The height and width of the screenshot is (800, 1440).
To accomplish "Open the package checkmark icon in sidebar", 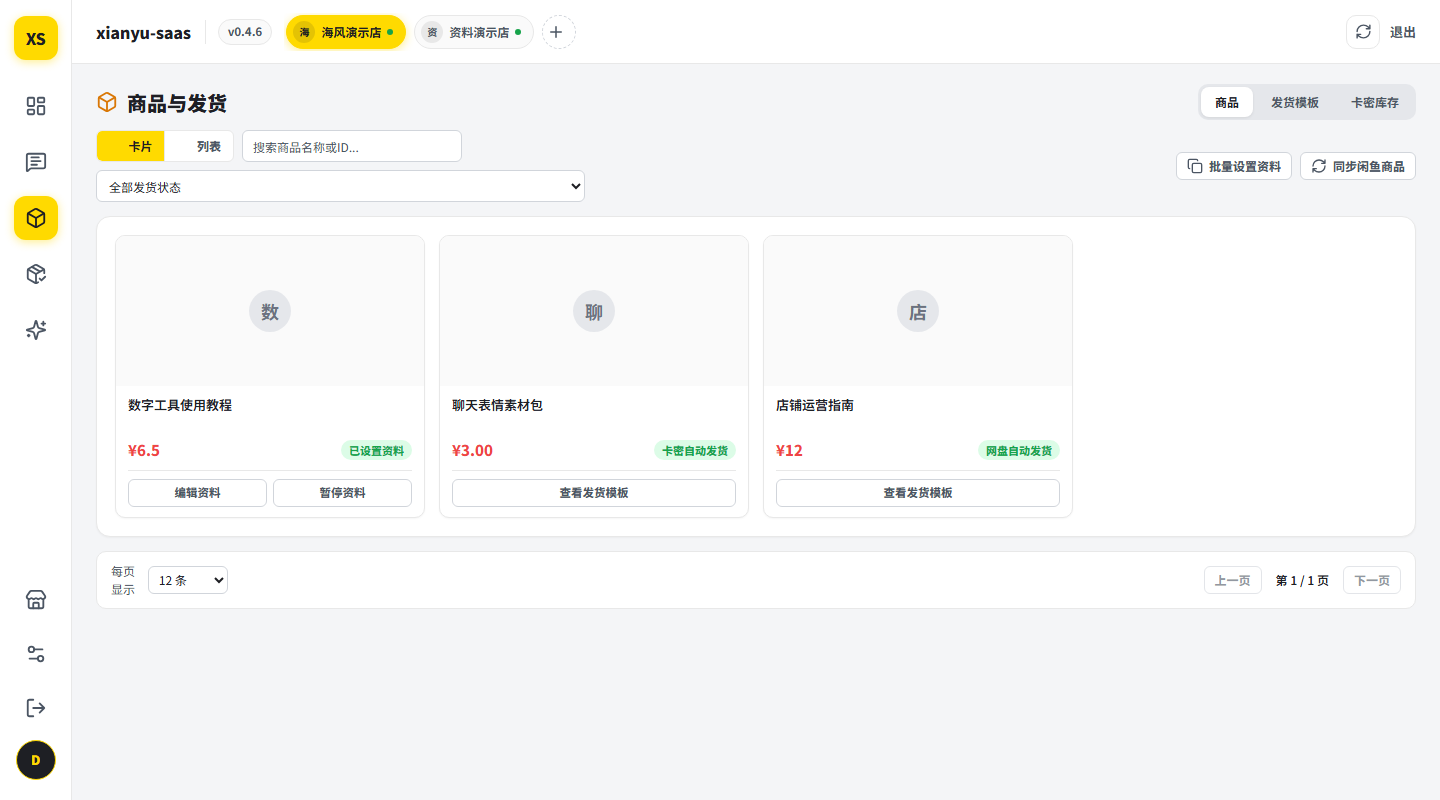I will pyautogui.click(x=36, y=274).
